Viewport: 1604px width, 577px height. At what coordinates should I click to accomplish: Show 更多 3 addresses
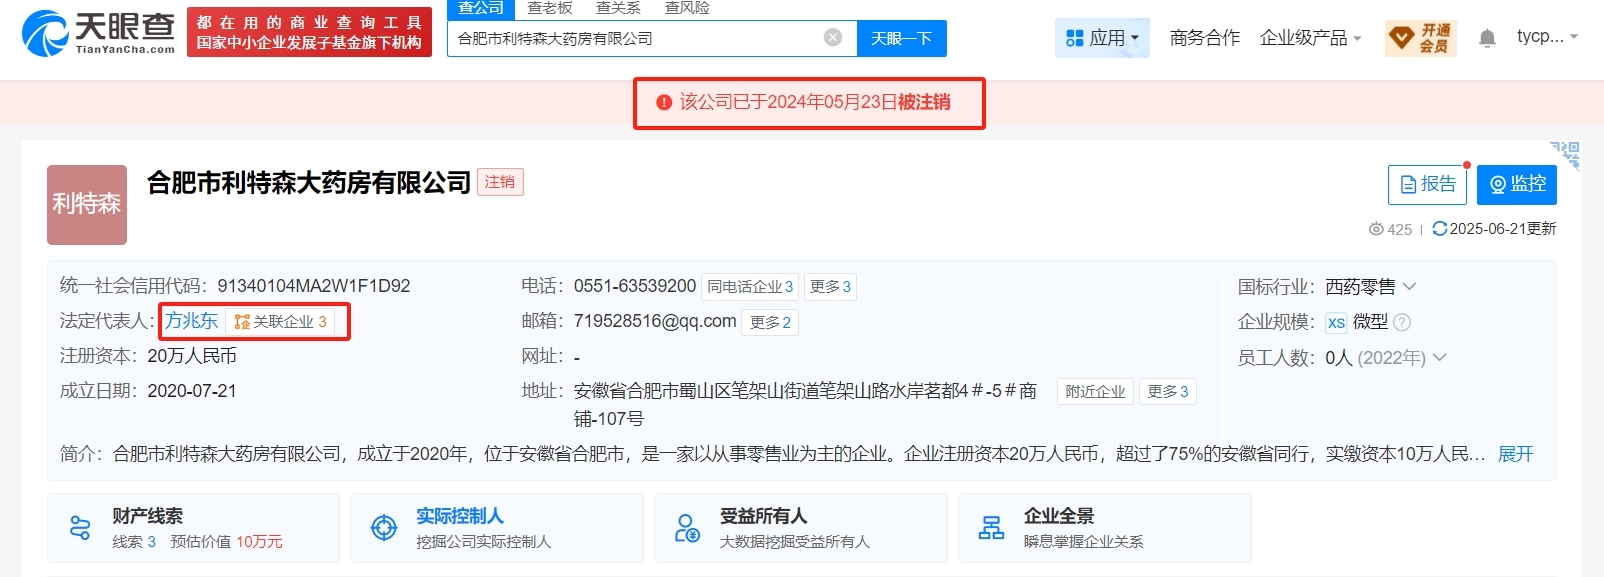click(1167, 392)
